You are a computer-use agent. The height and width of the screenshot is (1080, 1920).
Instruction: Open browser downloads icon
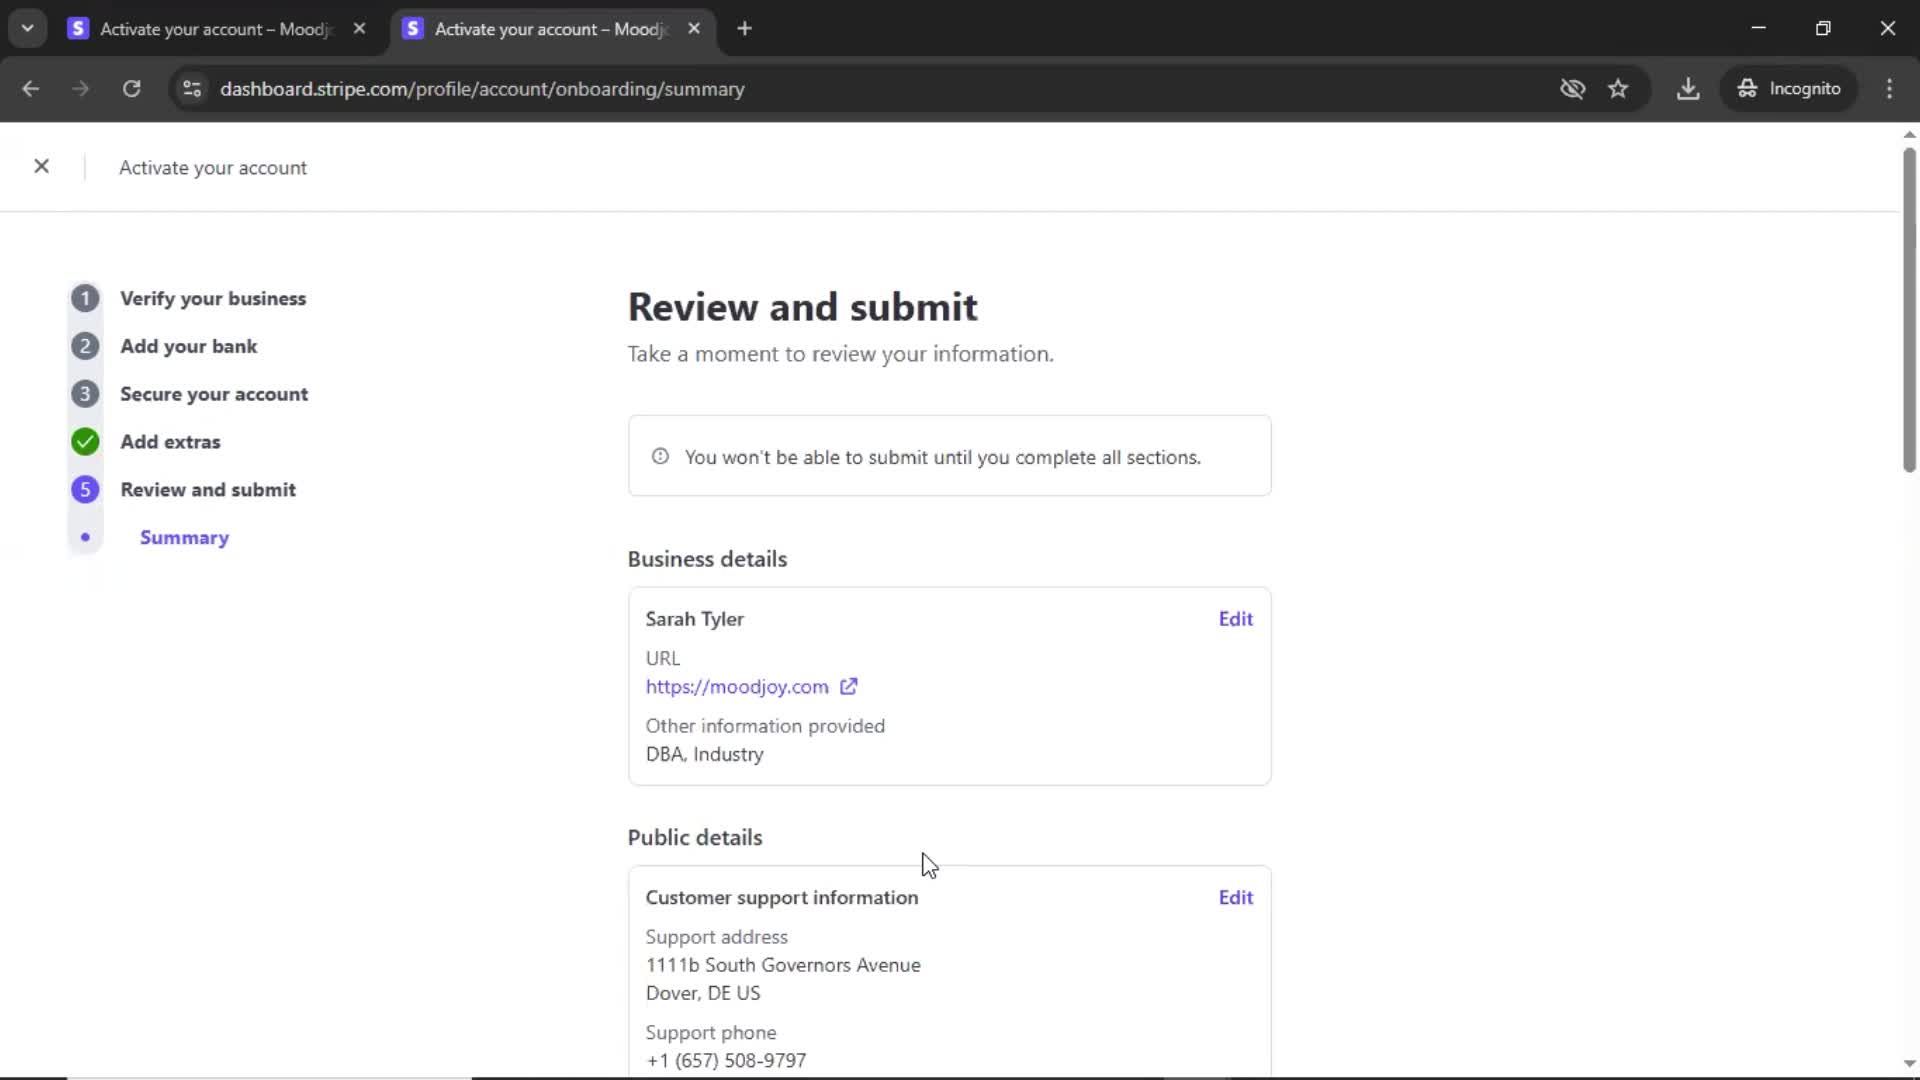point(1688,89)
